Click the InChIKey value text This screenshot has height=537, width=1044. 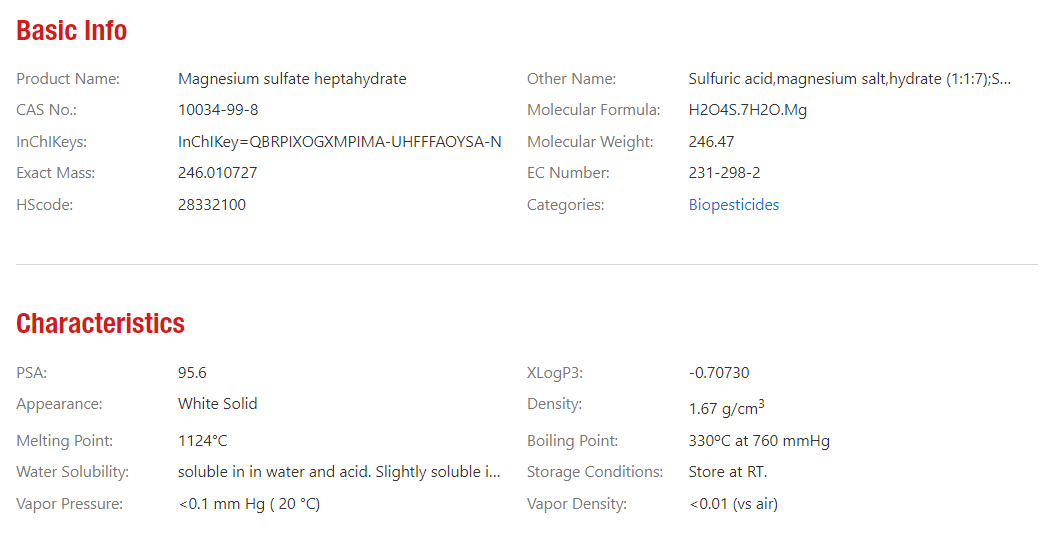tap(340, 142)
